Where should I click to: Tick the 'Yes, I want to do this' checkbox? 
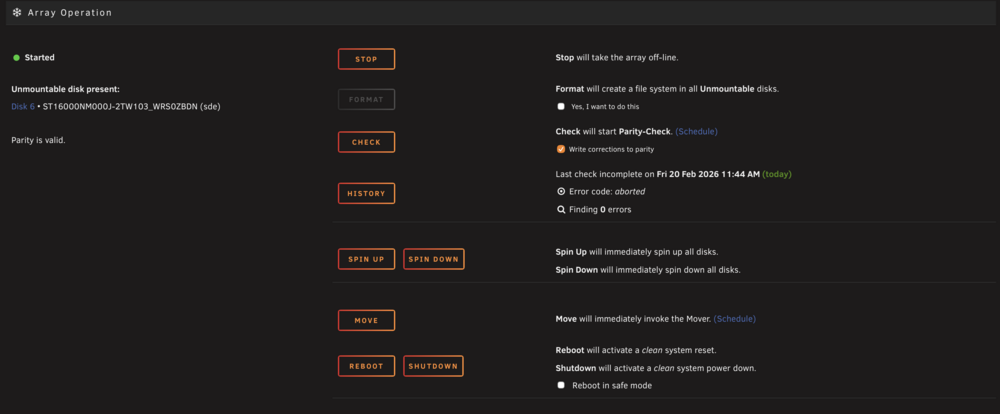(561, 107)
